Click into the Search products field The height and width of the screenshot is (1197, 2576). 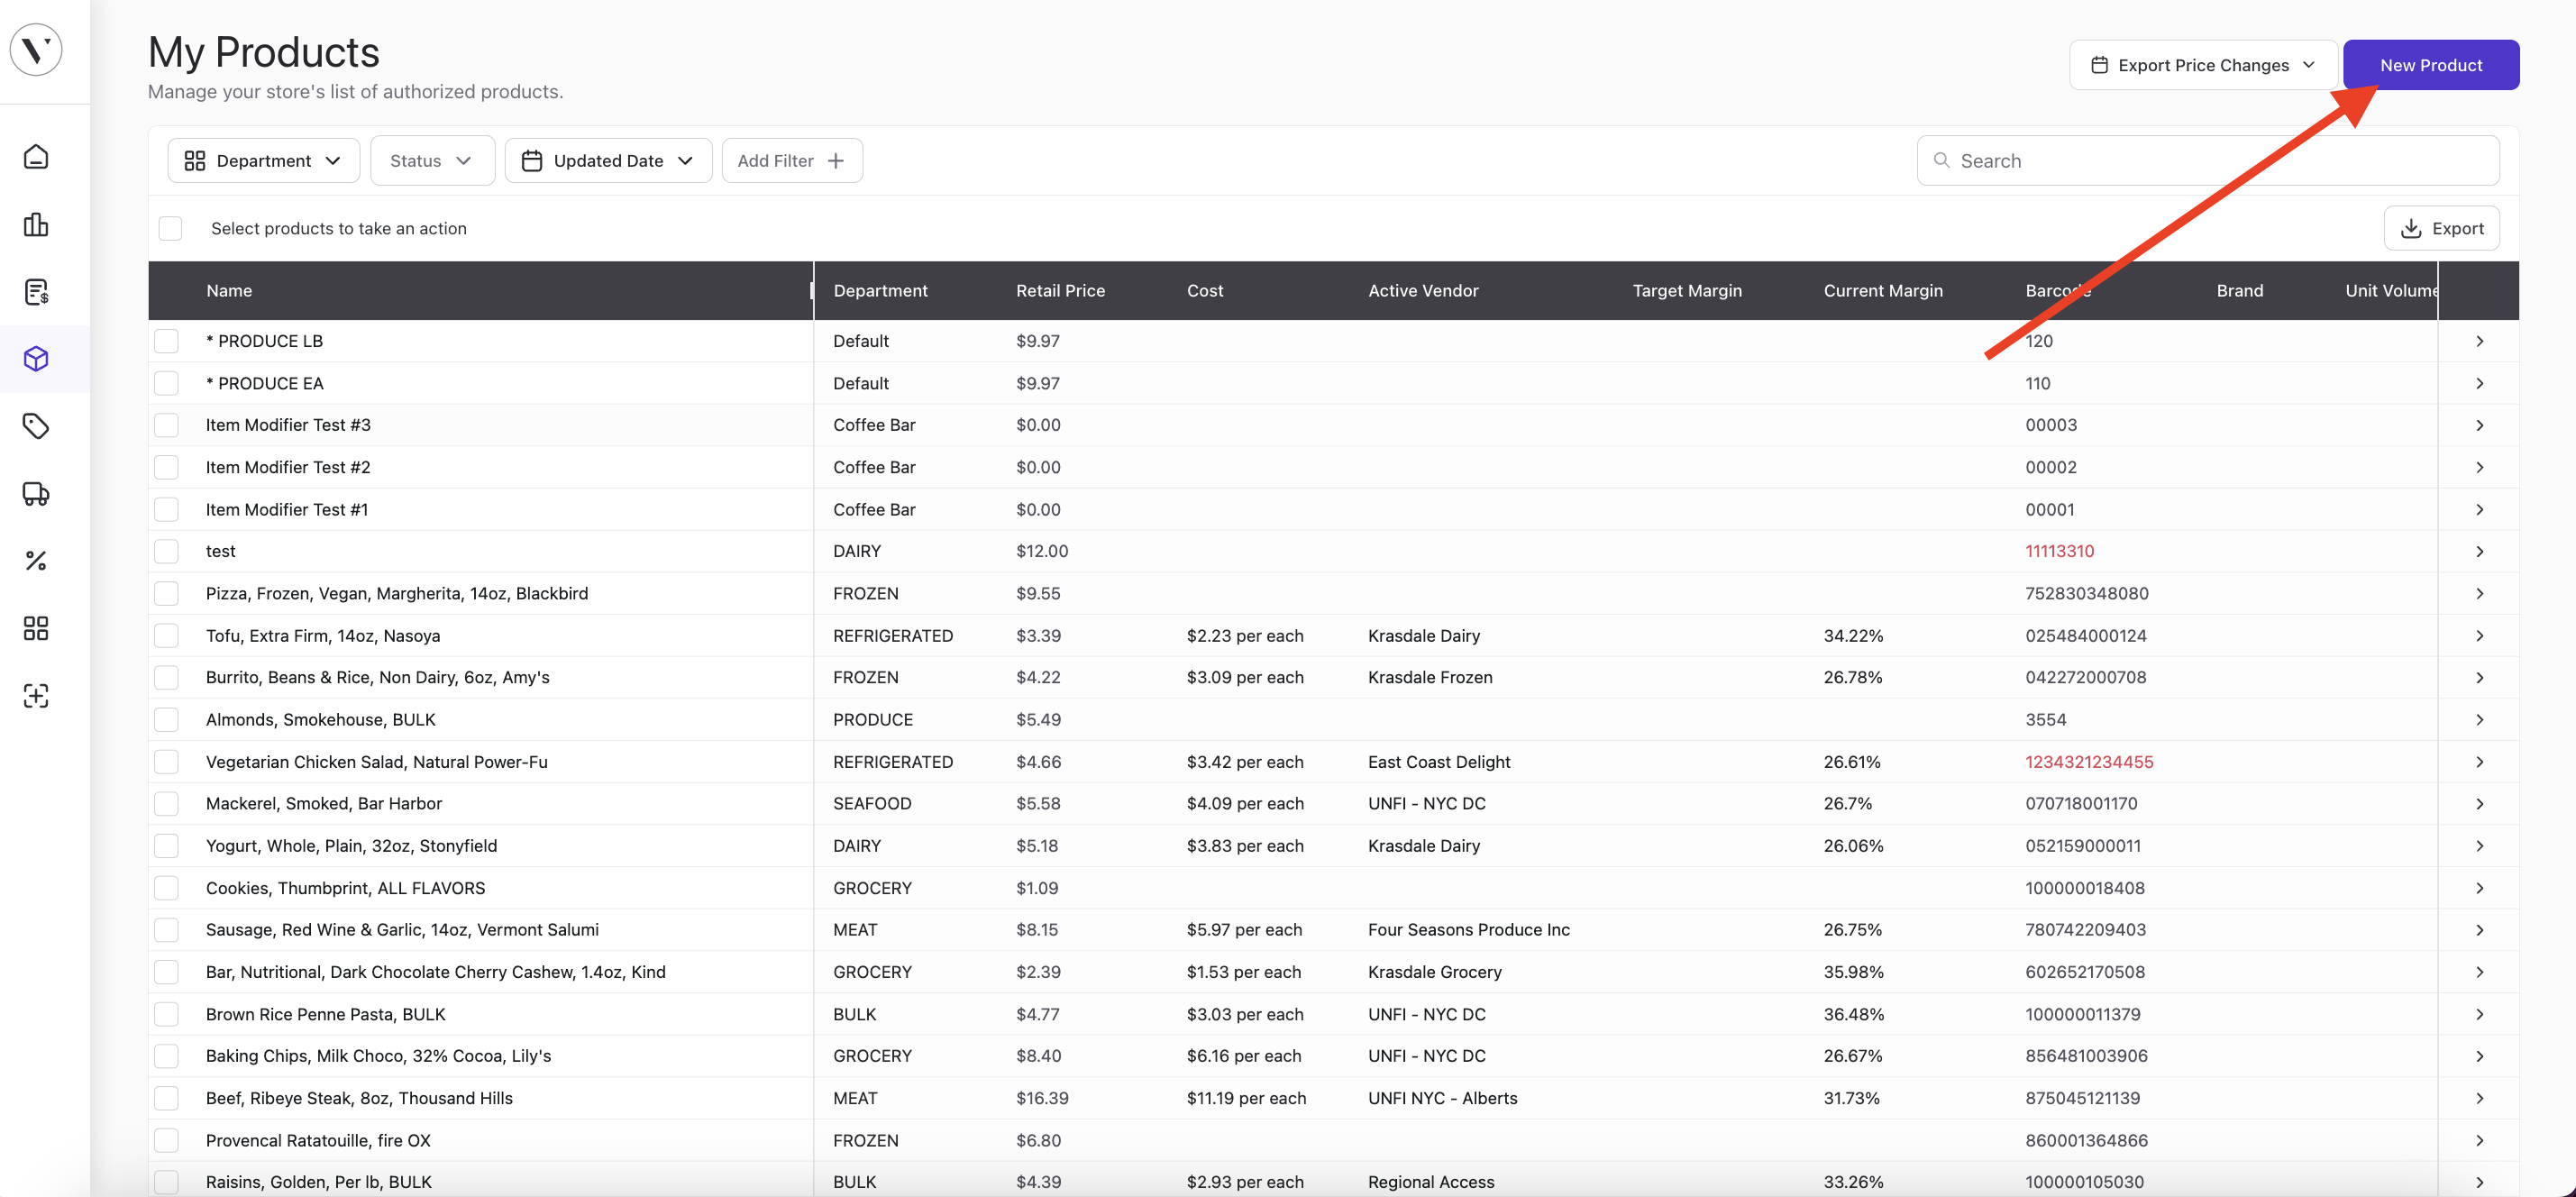coord(2208,161)
